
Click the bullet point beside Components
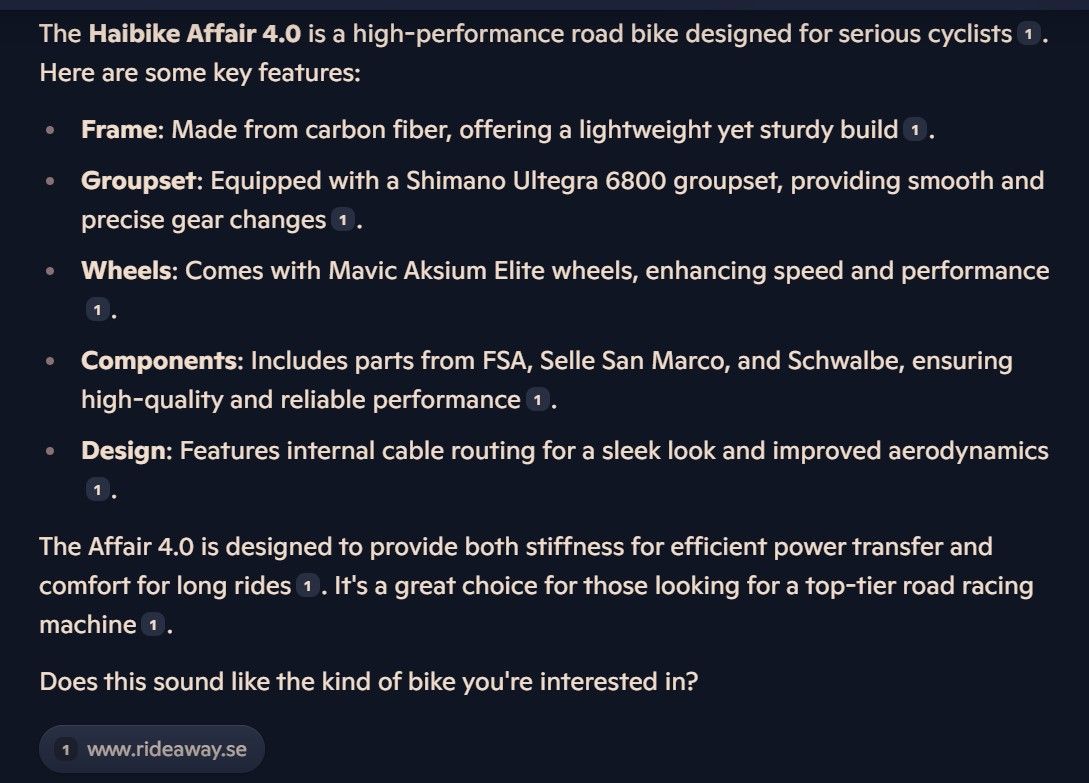51,362
